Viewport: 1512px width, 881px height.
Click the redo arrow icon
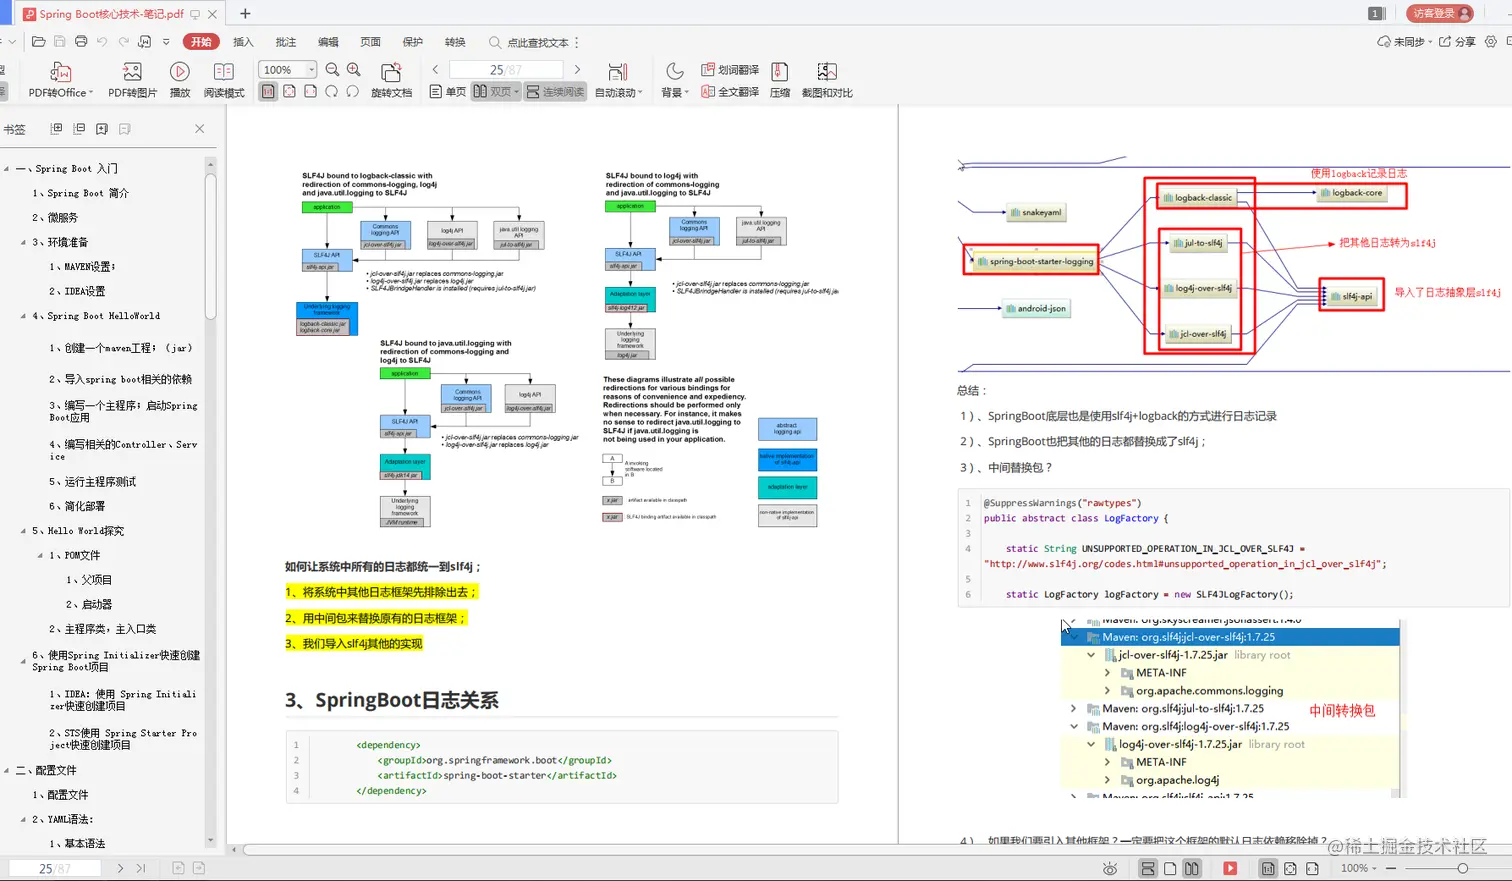coord(124,42)
